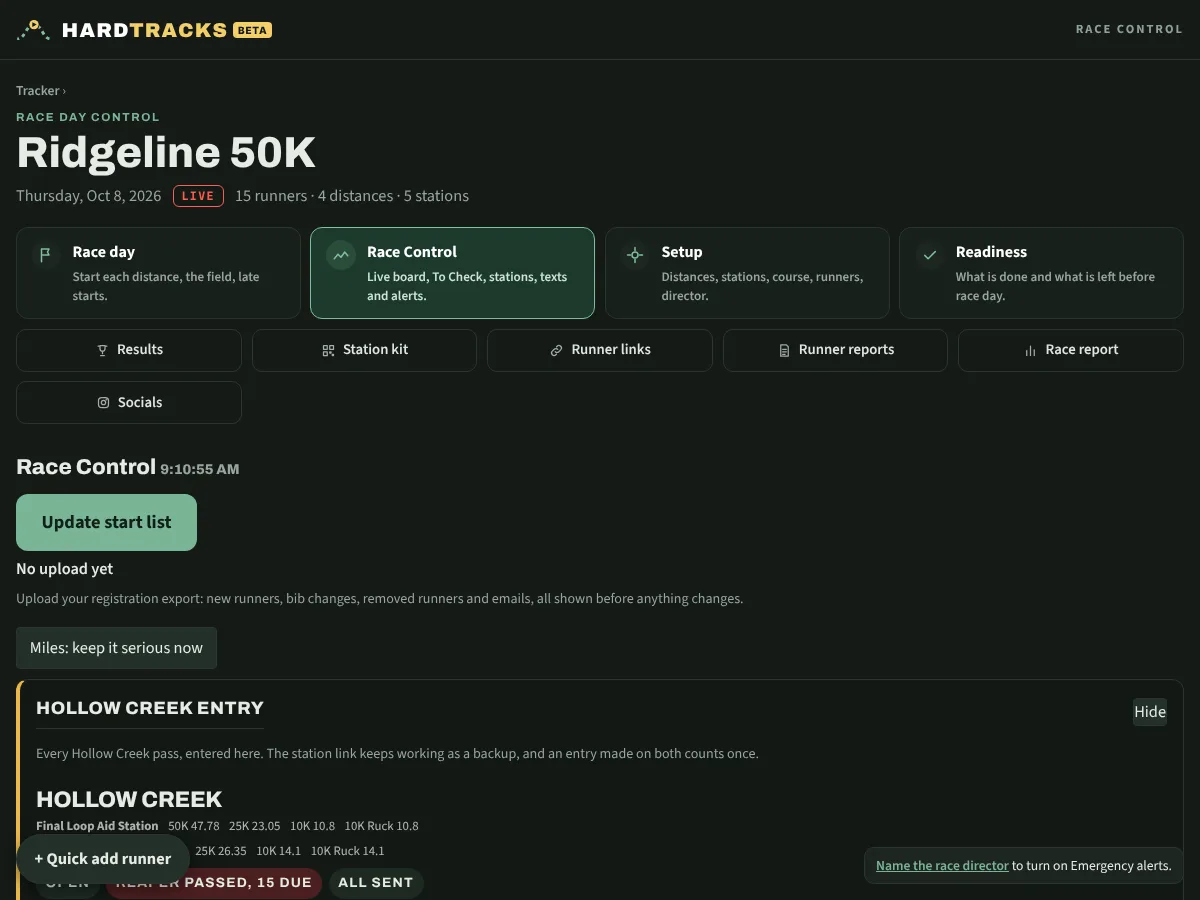This screenshot has height=900, width=1200.
Task: Click the Quick add runner button
Action: coord(103,859)
